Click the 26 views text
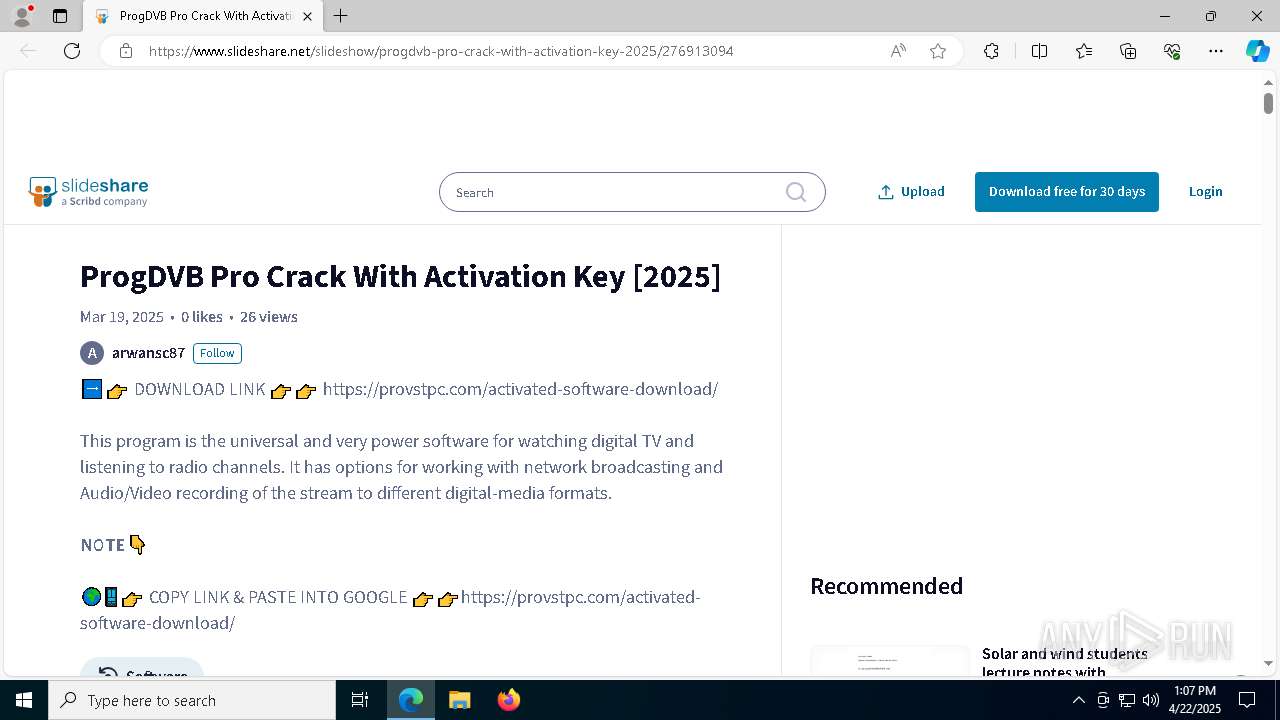This screenshot has width=1280, height=720. [269, 317]
